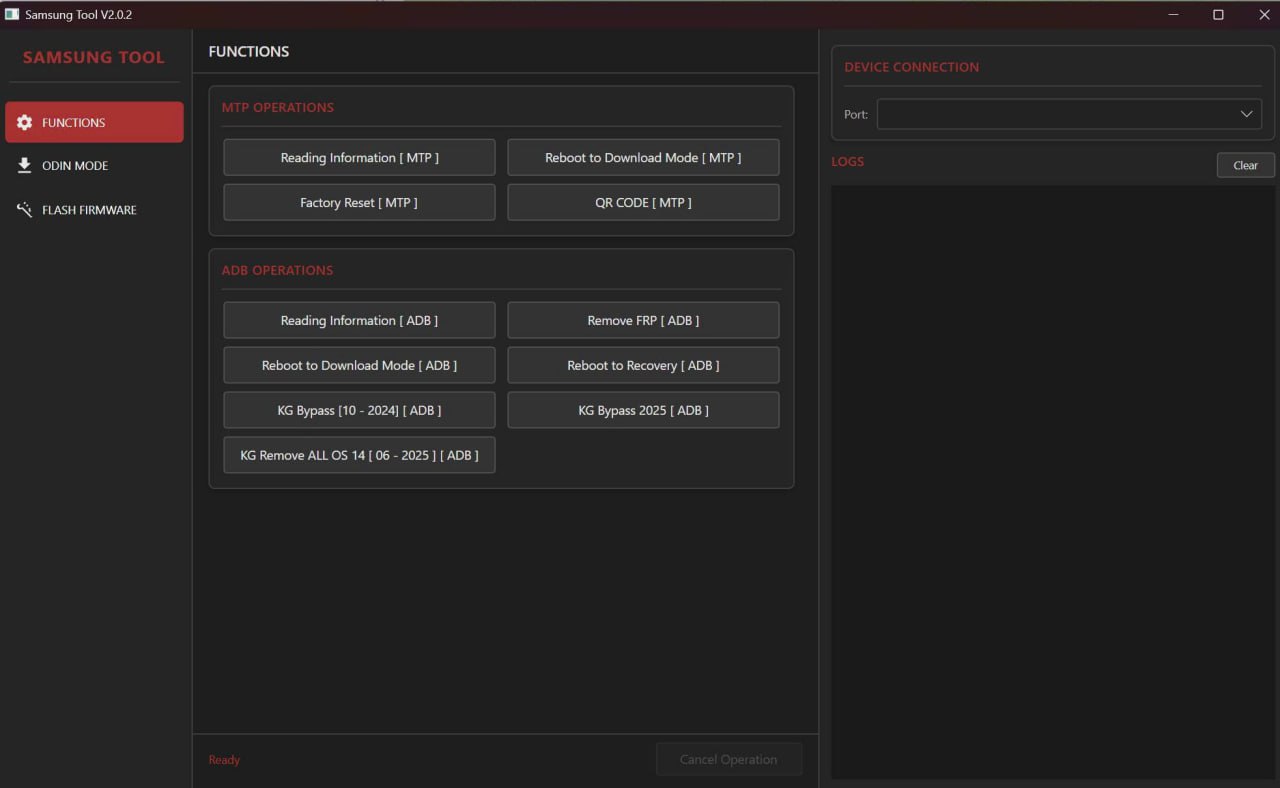Image resolution: width=1280 pixels, height=788 pixels.
Task: Click the FUNCTIONS page title
Action: coord(249,51)
